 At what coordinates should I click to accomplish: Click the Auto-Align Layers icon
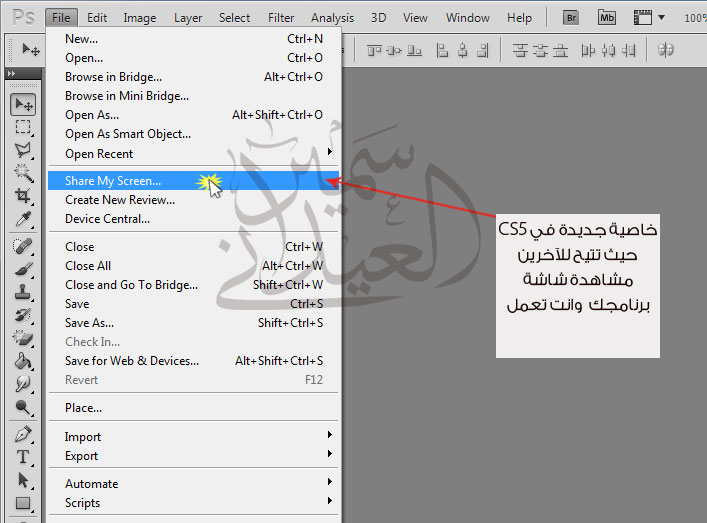[x=666, y=50]
